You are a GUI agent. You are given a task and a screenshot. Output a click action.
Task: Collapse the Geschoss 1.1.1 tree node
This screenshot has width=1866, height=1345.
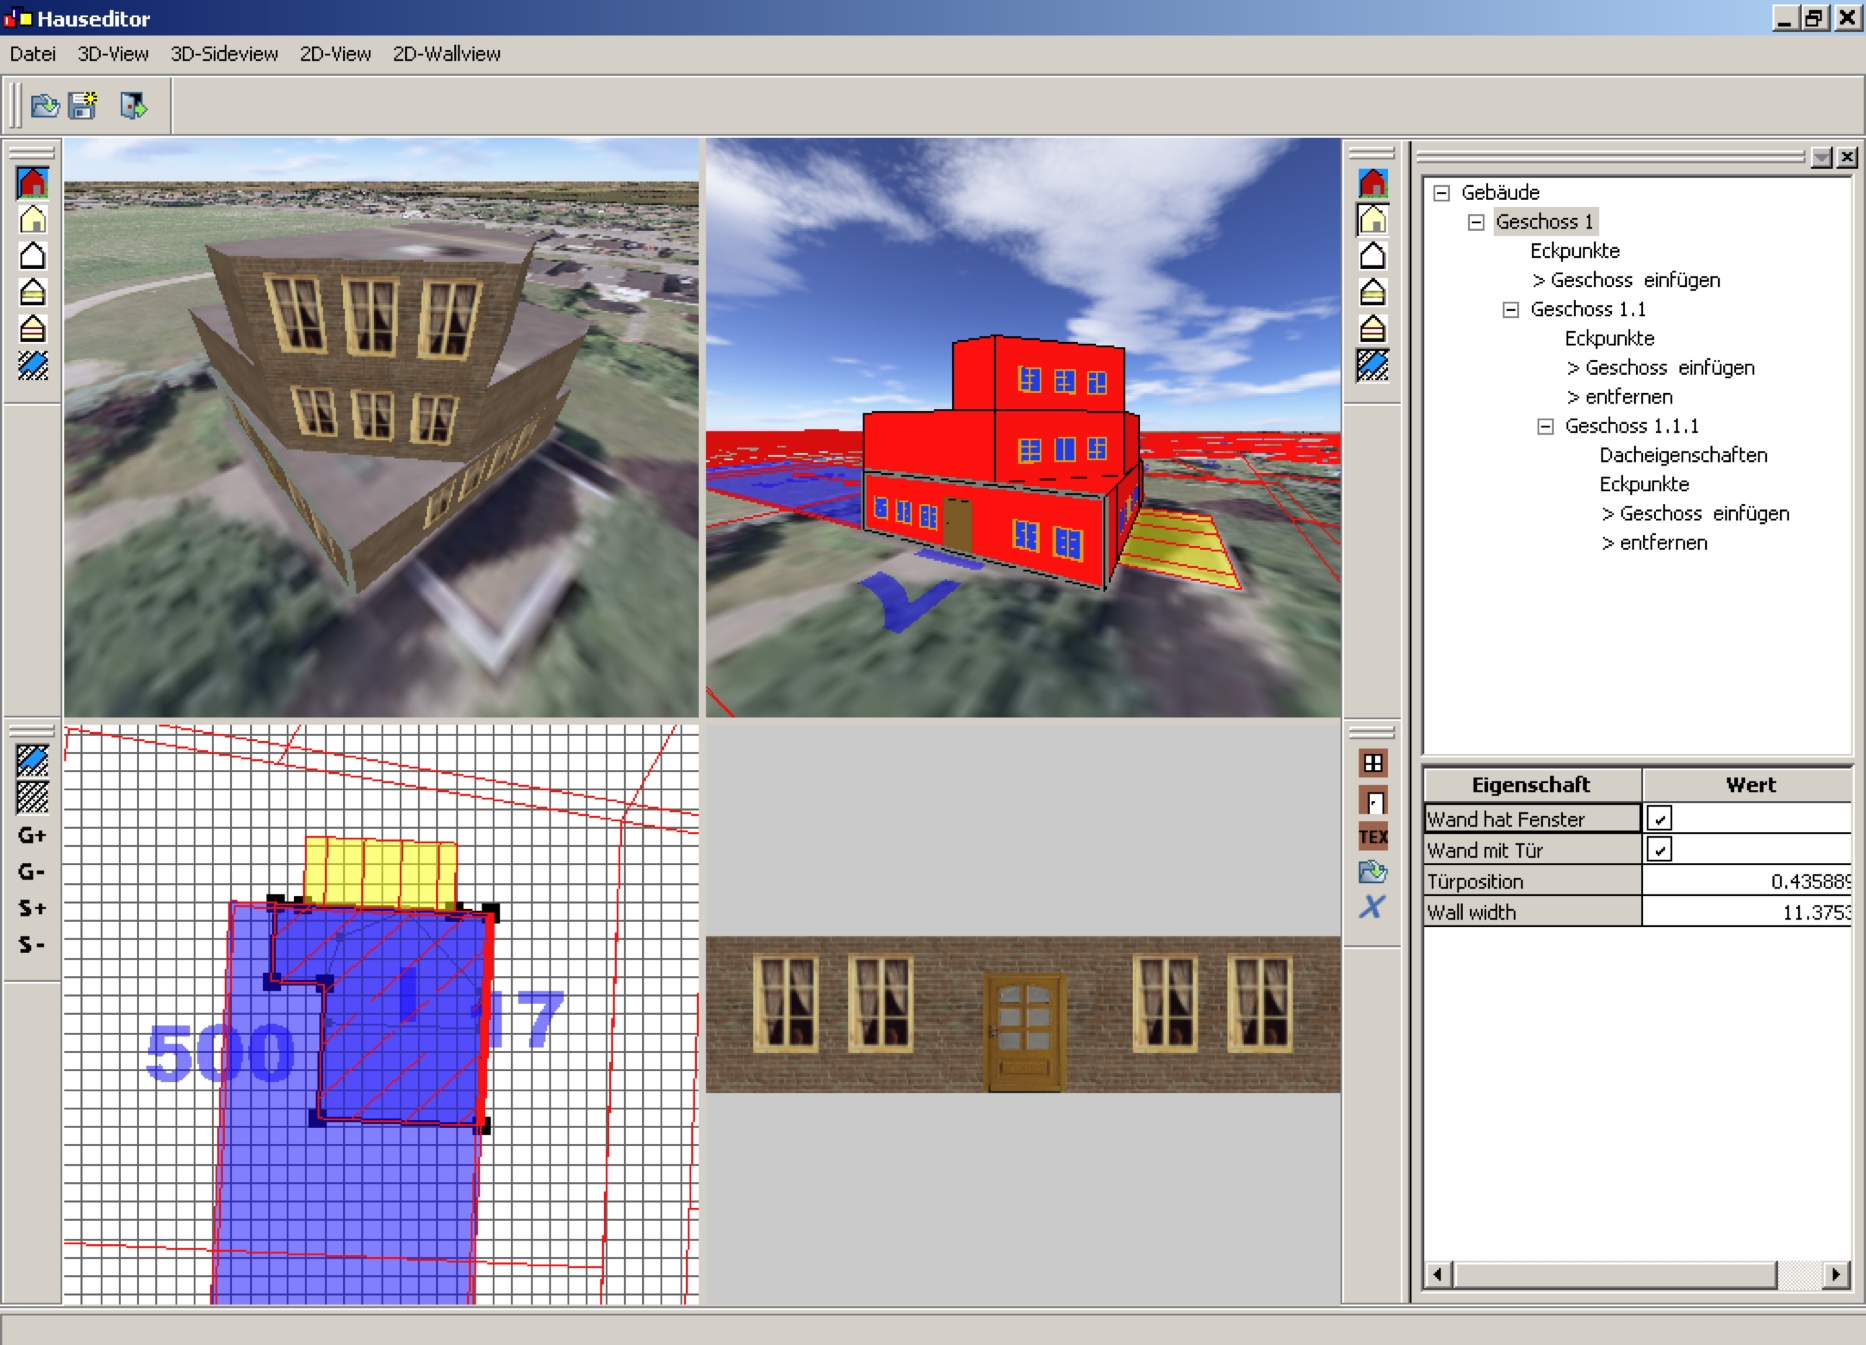pyautogui.click(x=1545, y=427)
